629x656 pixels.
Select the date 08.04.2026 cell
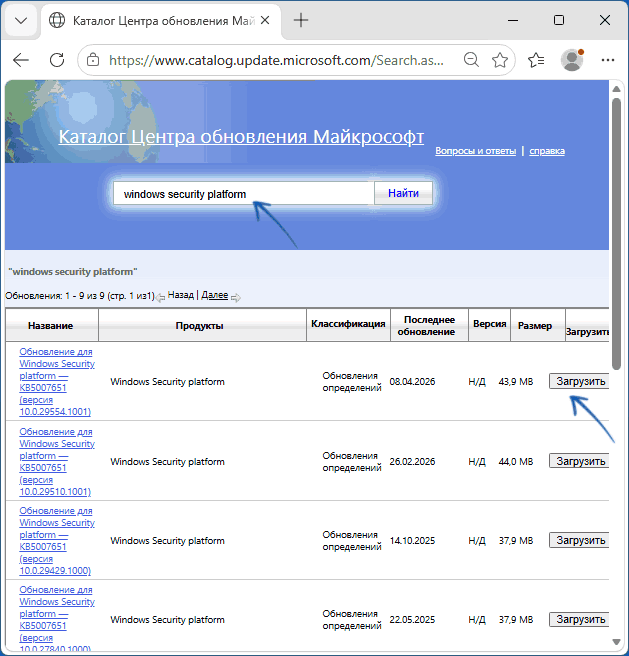point(412,382)
